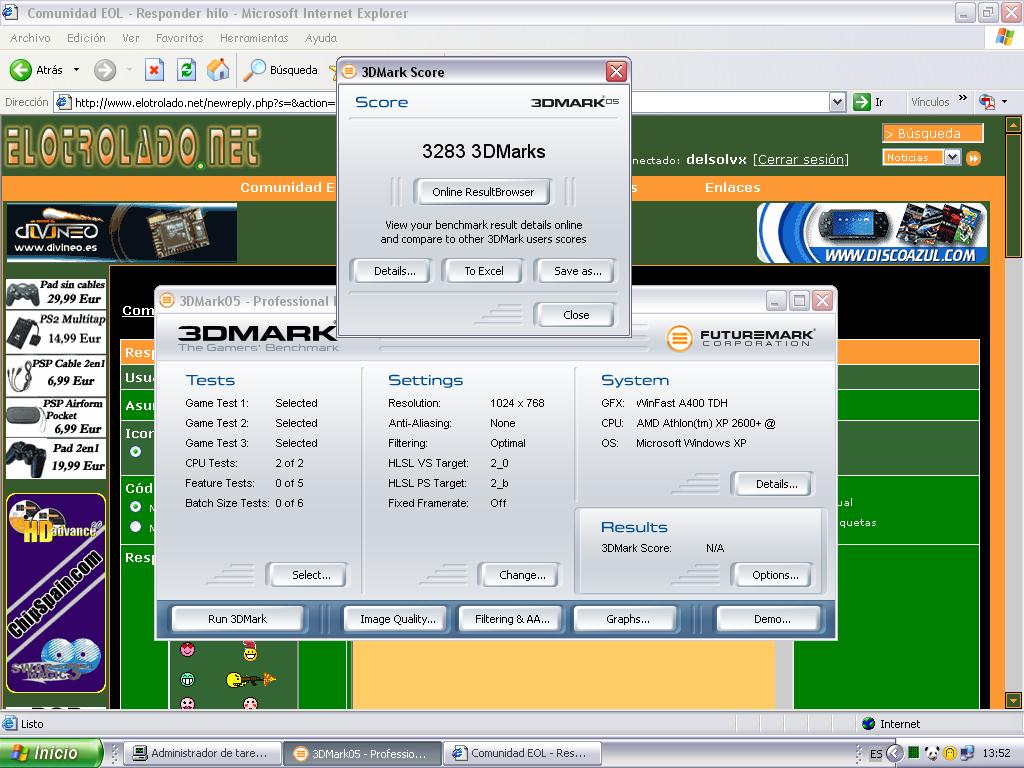Click the Windows flag logo in IE
Screen dimensions: 1024x768
pyautogui.click(x=1004, y=37)
